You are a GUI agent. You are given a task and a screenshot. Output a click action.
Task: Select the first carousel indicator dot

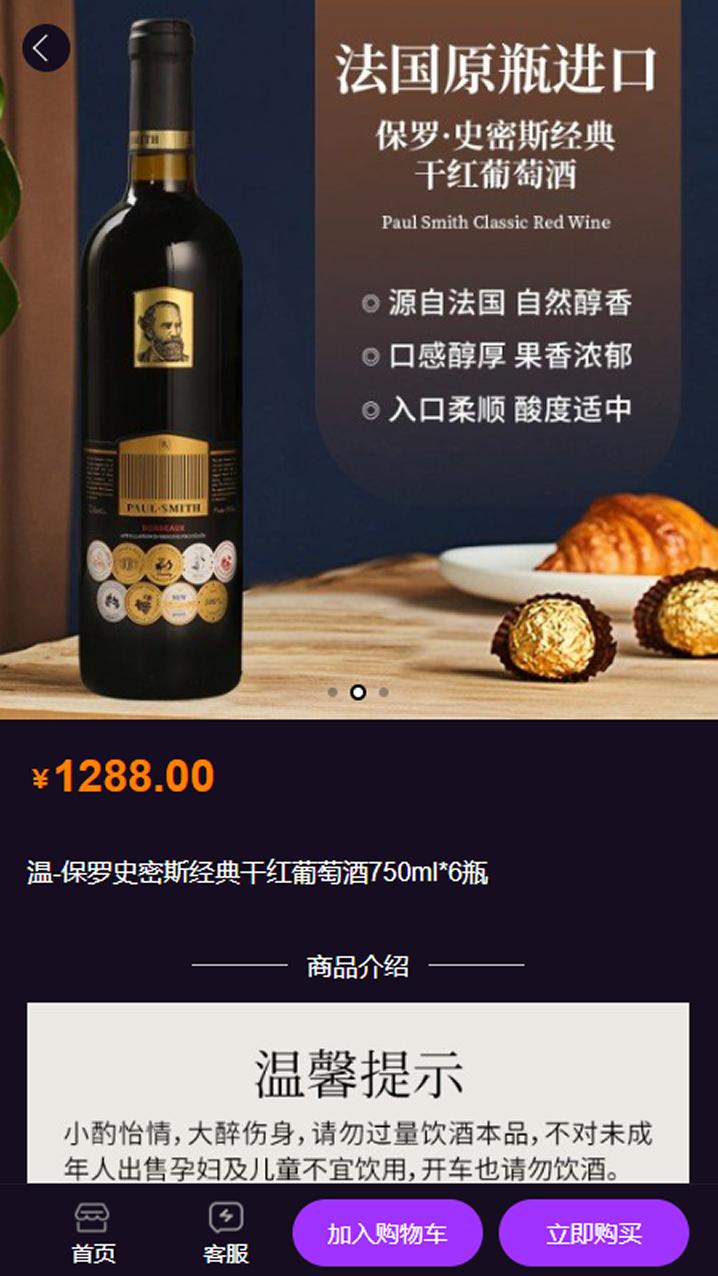click(332, 692)
